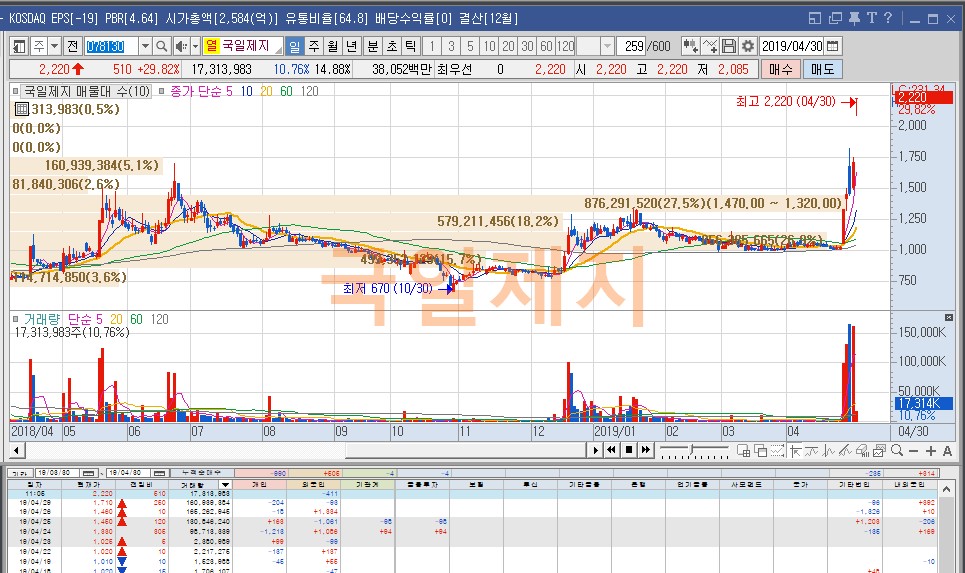Viewport: 965px width, 573px height.
Task: Open the volume profile table icon
Action: click(x=22, y=110)
